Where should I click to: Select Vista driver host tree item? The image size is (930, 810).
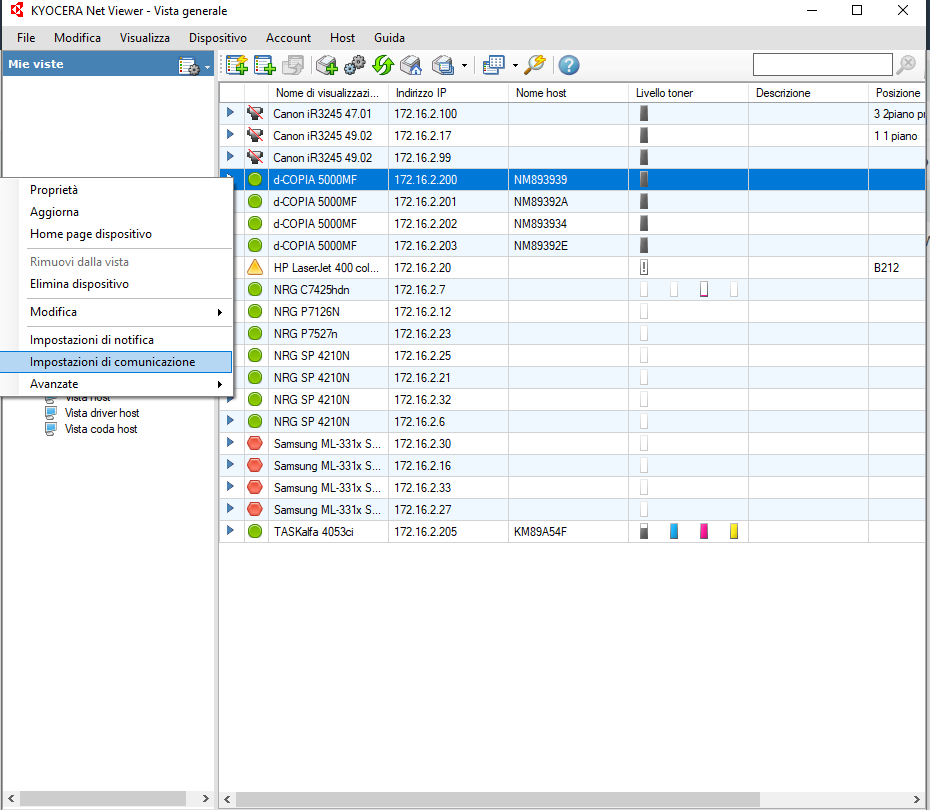pyautogui.click(x=101, y=413)
